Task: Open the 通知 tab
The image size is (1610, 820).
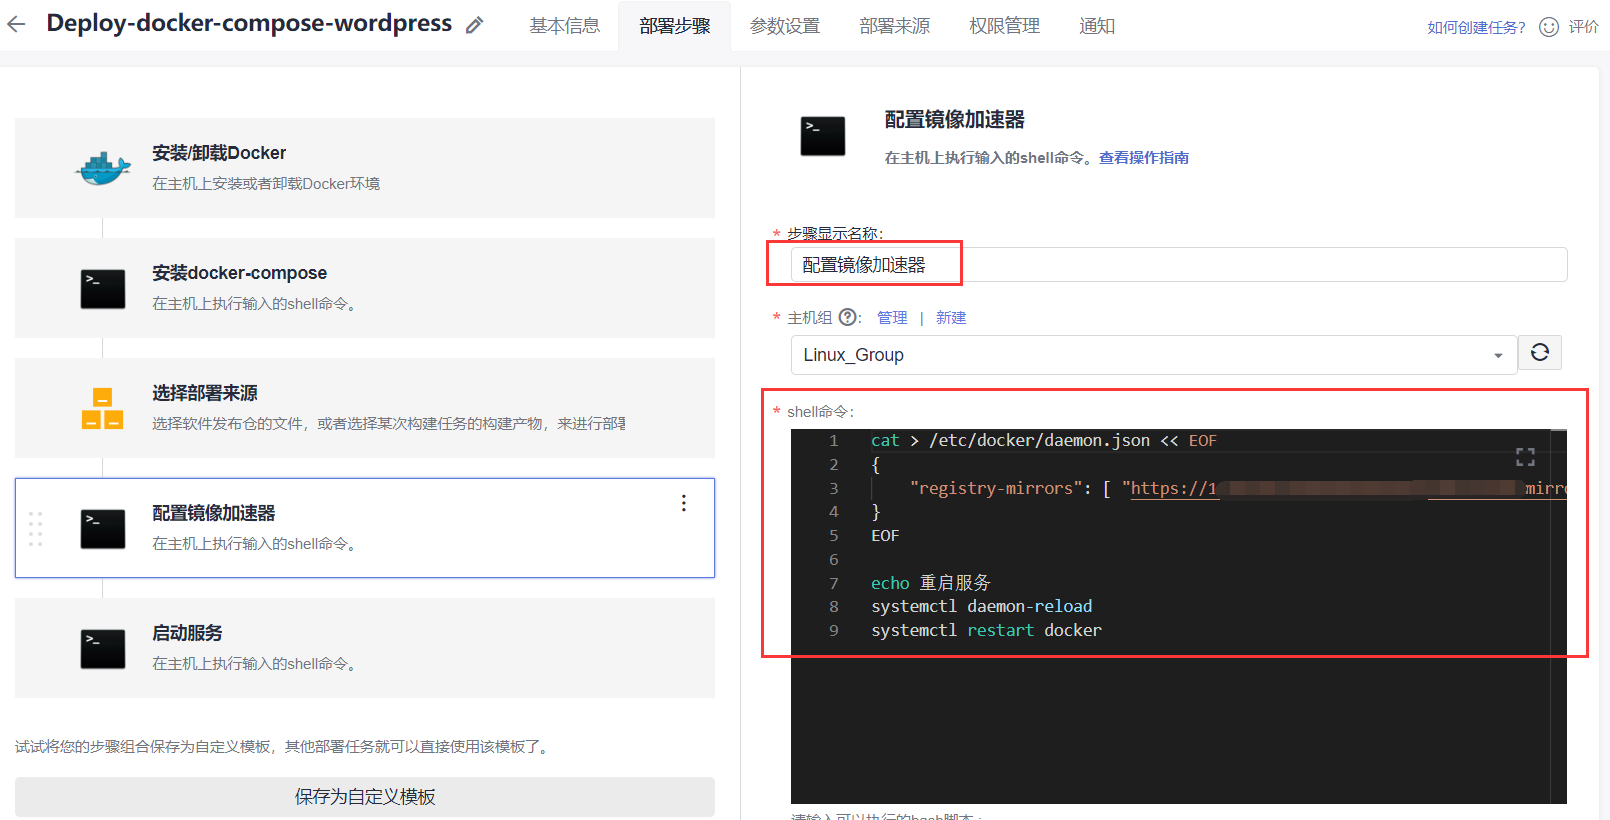Action: pos(1097,26)
